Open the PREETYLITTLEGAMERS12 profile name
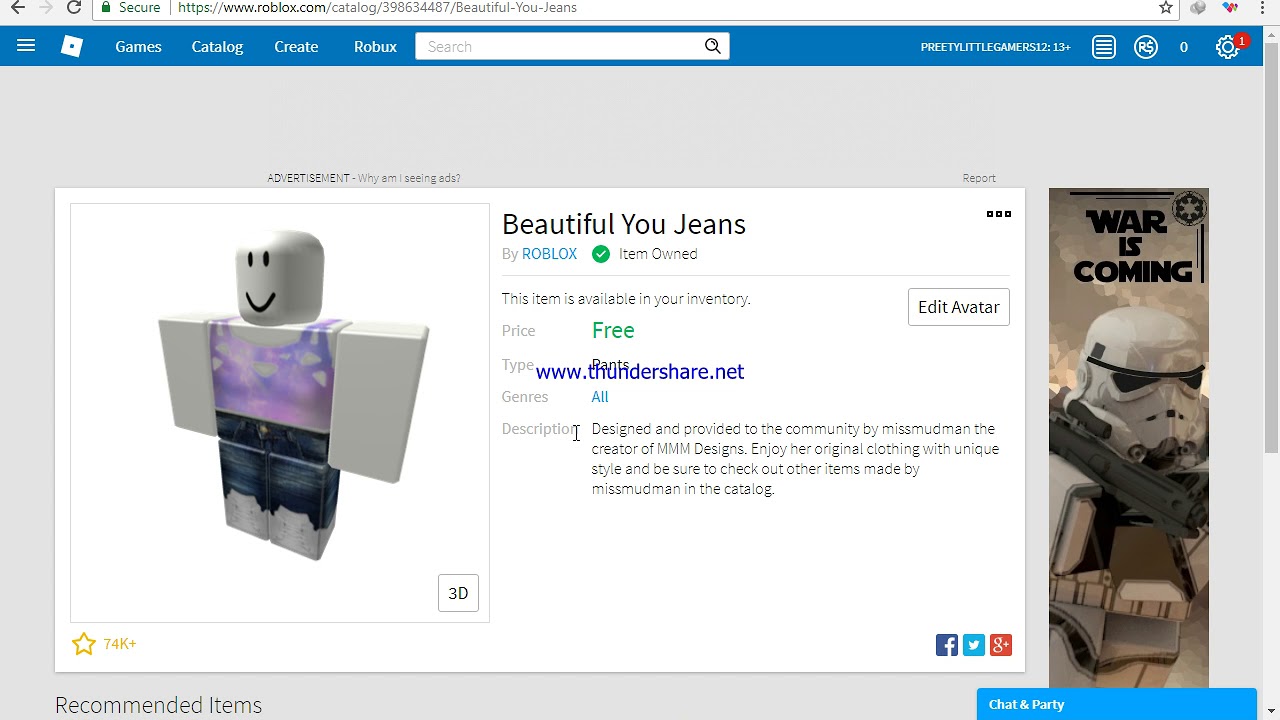1280x720 pixels. (x=995, y=47)
